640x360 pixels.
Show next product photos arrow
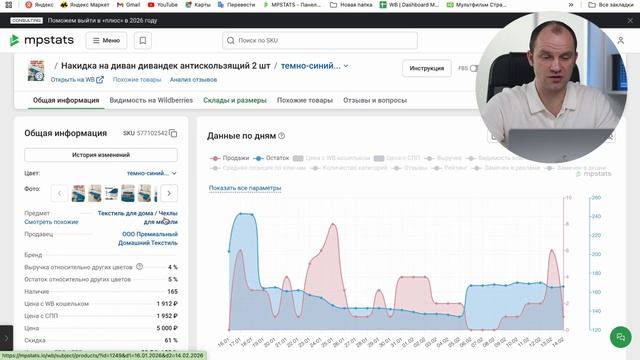[x=169, y=193]
